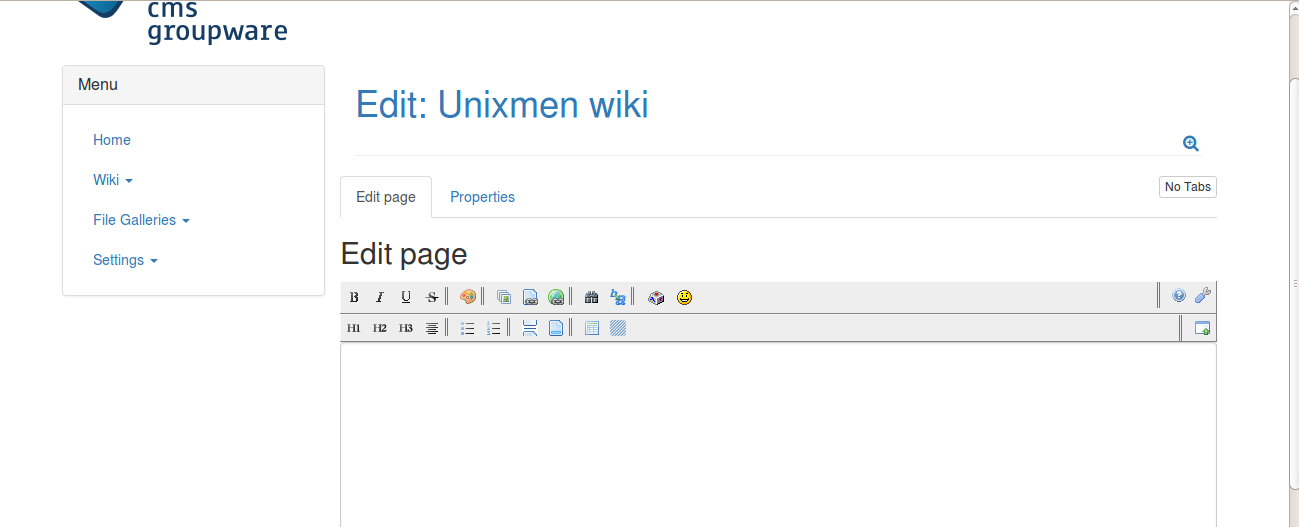Click the cms groupware logo
Screen dimensions: 1299x527
182,22
